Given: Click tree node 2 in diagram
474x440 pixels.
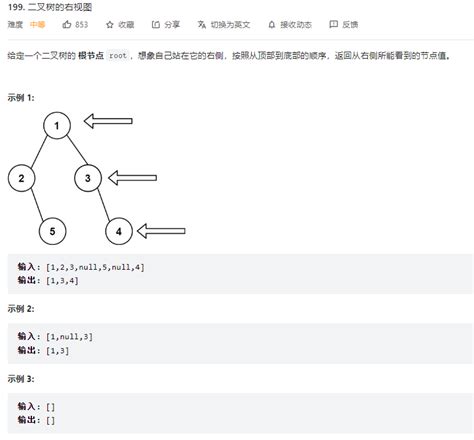Looking at the screenshot, I should [21, 178].
